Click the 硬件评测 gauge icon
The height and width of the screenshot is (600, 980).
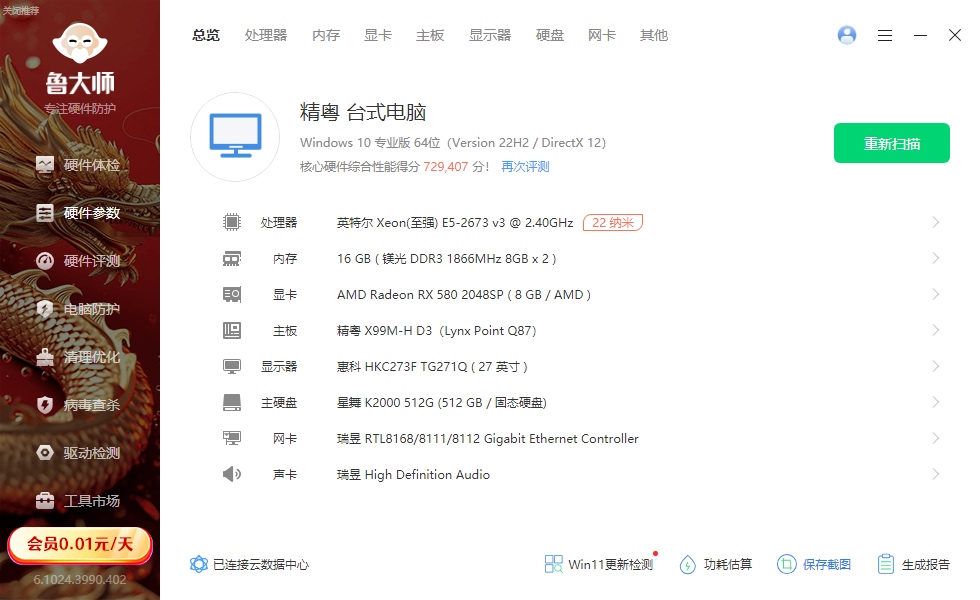(45, 261)
